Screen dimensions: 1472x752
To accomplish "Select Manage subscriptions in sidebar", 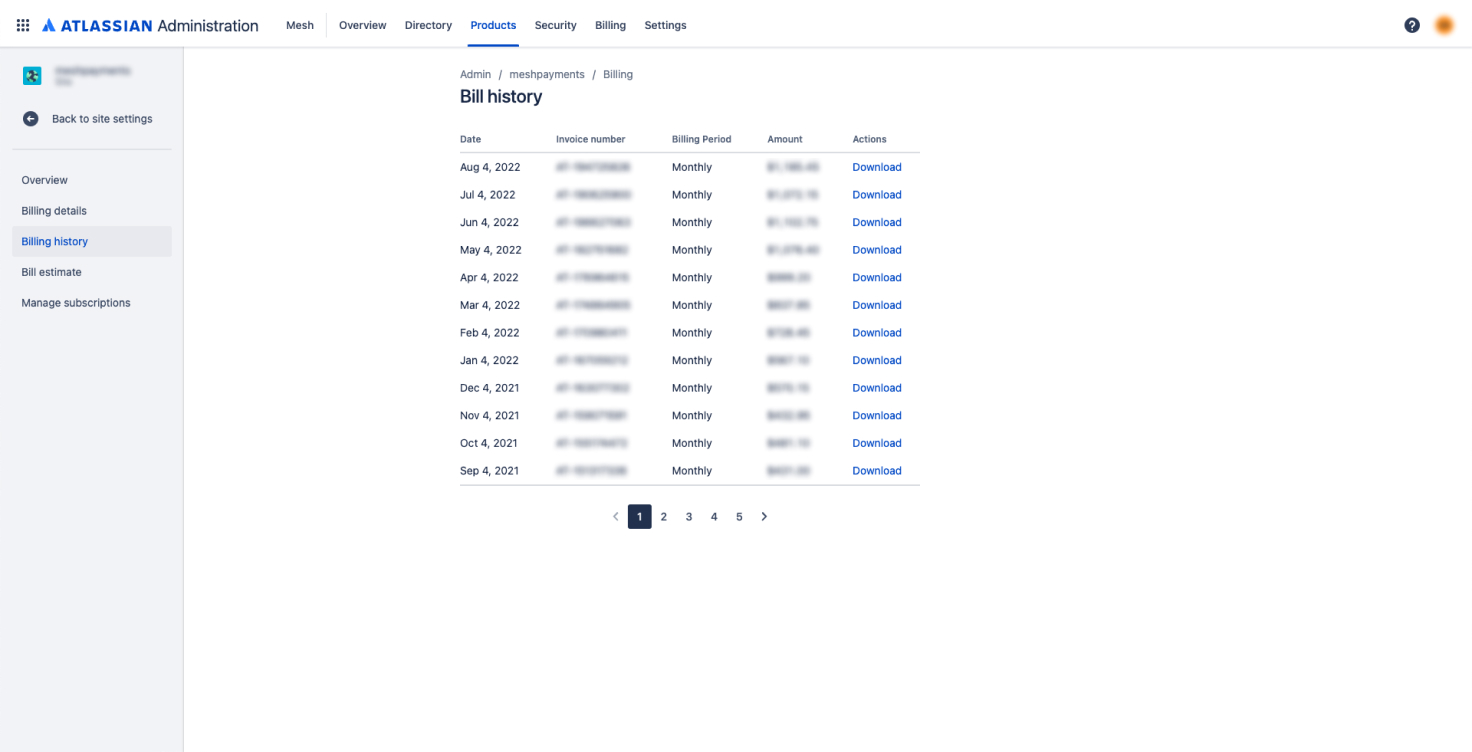I will [76, 303].
